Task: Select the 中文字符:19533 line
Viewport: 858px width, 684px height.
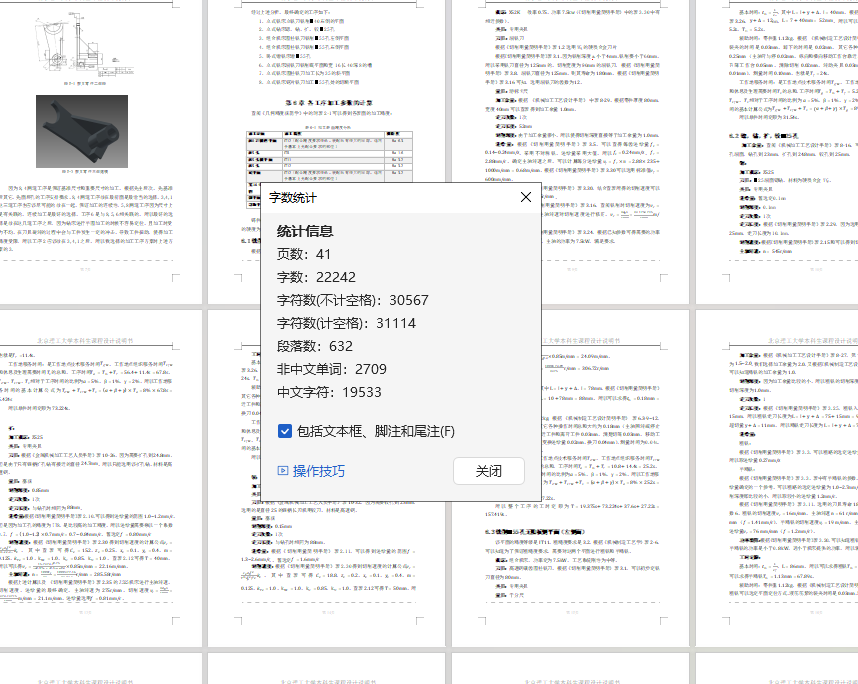Action: coord(329,392)
